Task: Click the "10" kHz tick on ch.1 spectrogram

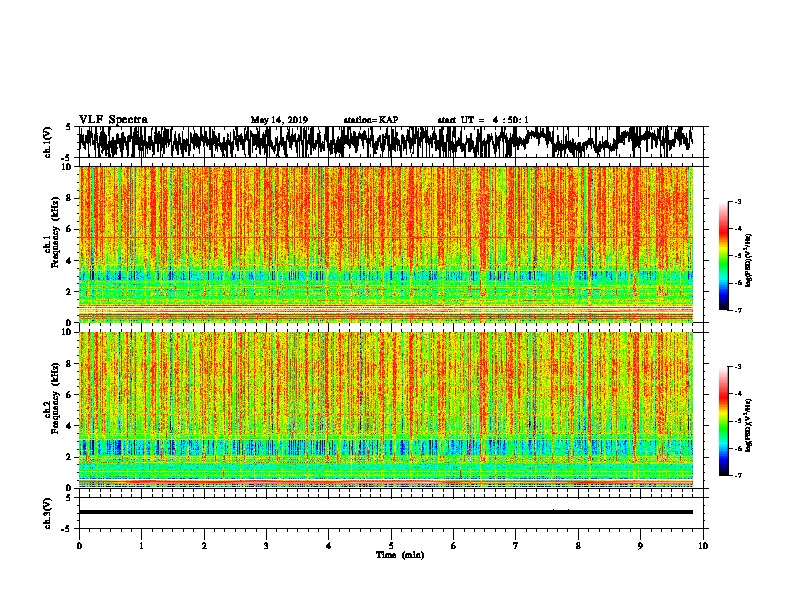Action: coord(67,167)
